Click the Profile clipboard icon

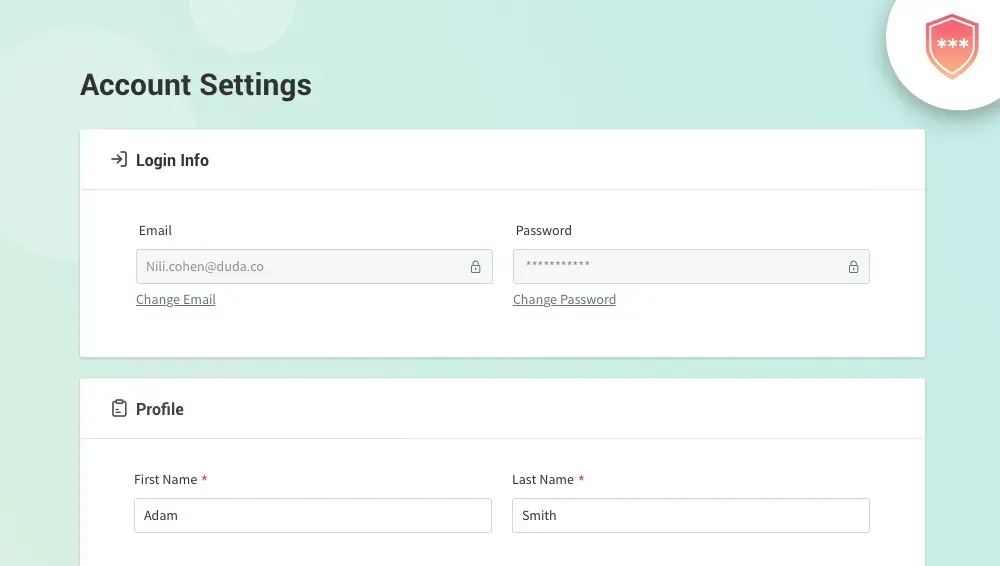click(x=119, y=408)
